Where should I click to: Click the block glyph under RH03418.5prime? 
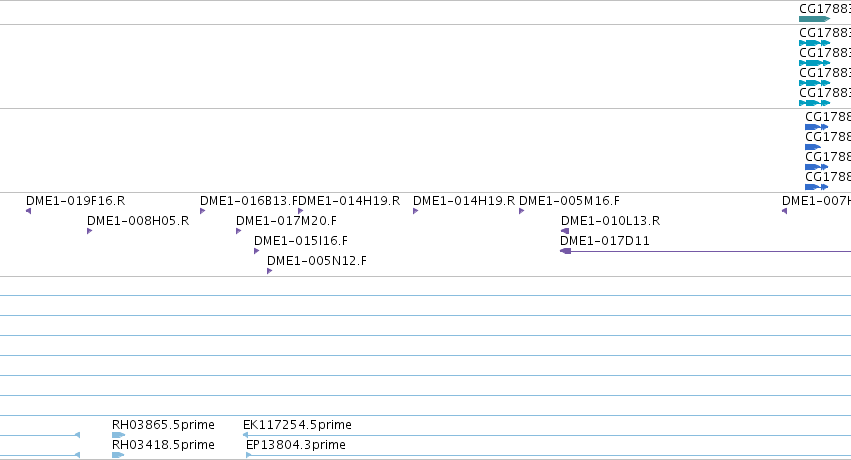(x=118, y=455)
